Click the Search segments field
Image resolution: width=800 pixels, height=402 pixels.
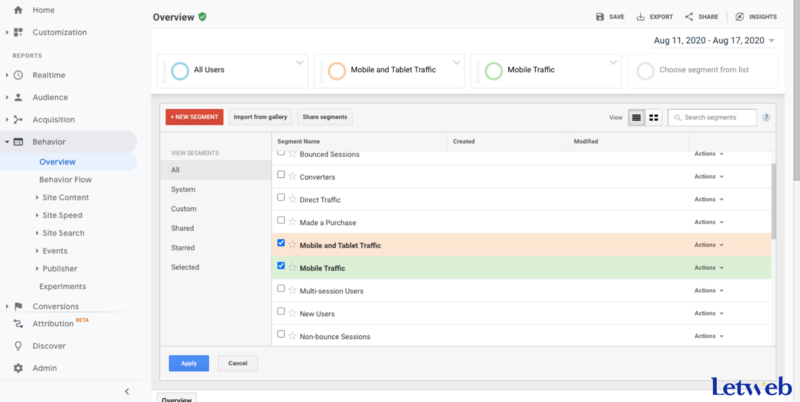[712, 117]
